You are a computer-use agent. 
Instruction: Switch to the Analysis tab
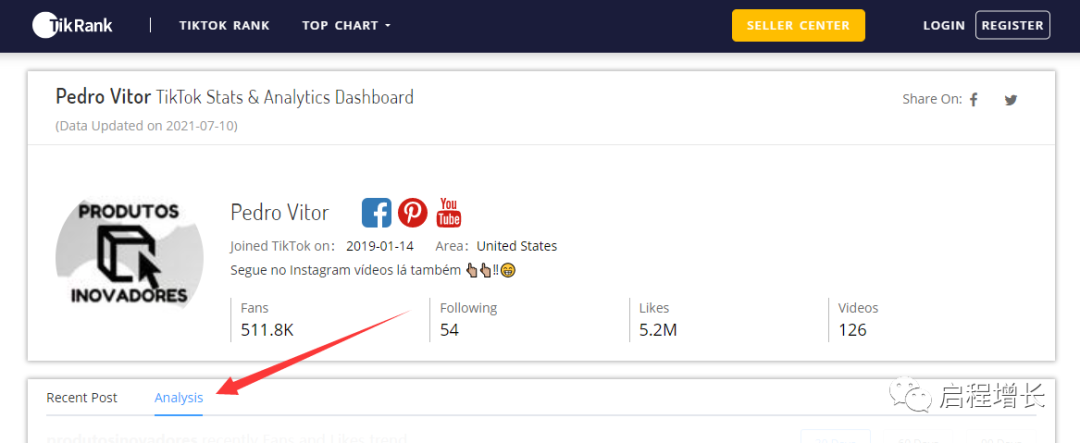click(178, 398)
